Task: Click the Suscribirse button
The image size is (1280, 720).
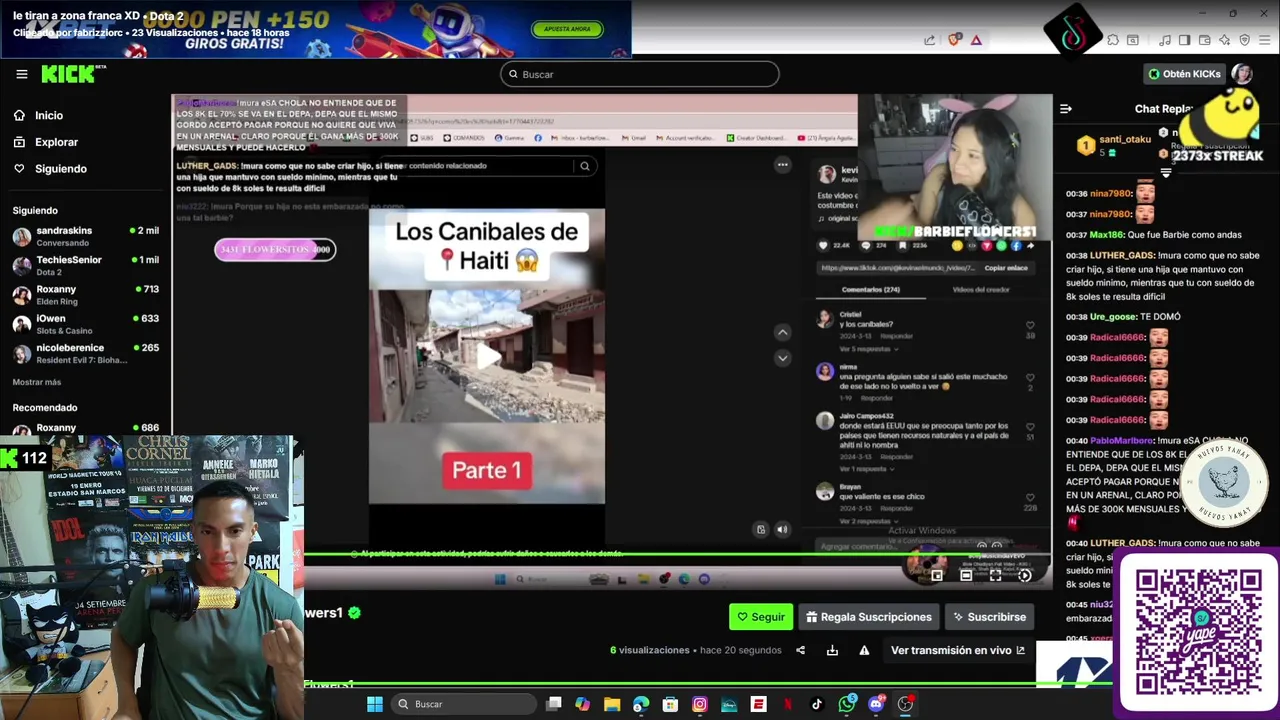Action: [x=989, y=617]
